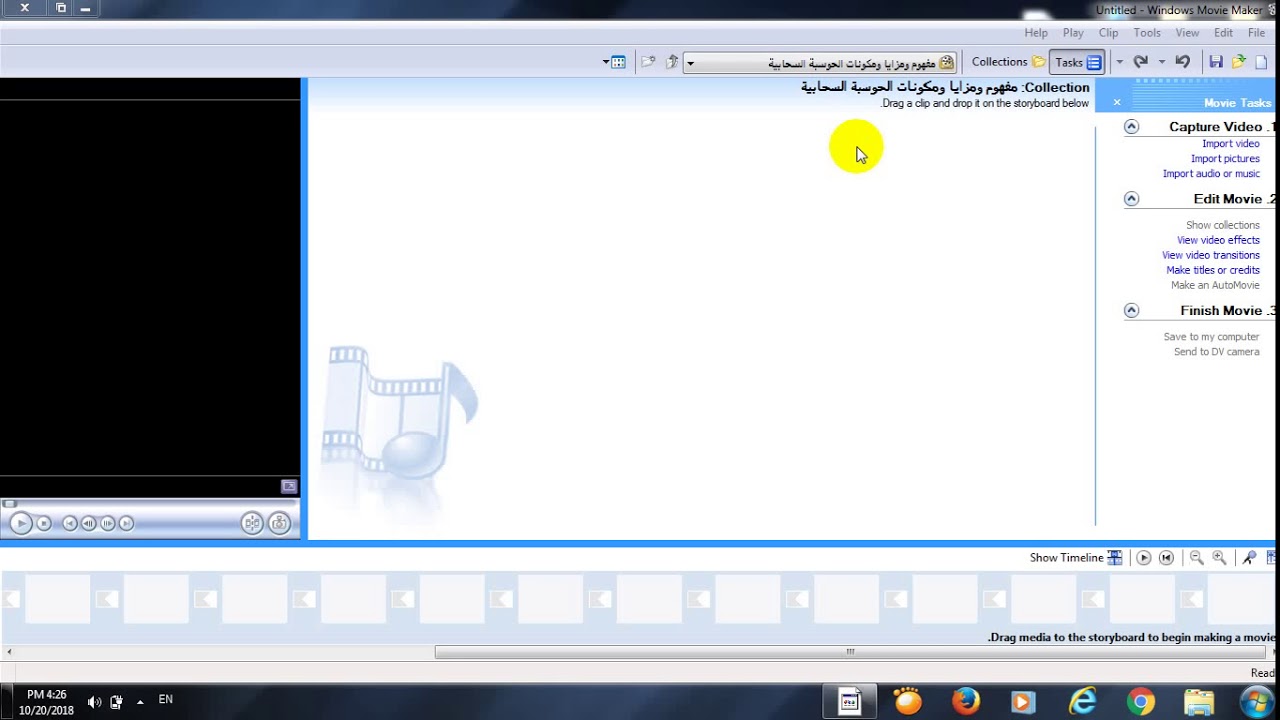Click the Send to DV camera text
This screenshot has width=1280, height=720.
[x=1216, y=352]
